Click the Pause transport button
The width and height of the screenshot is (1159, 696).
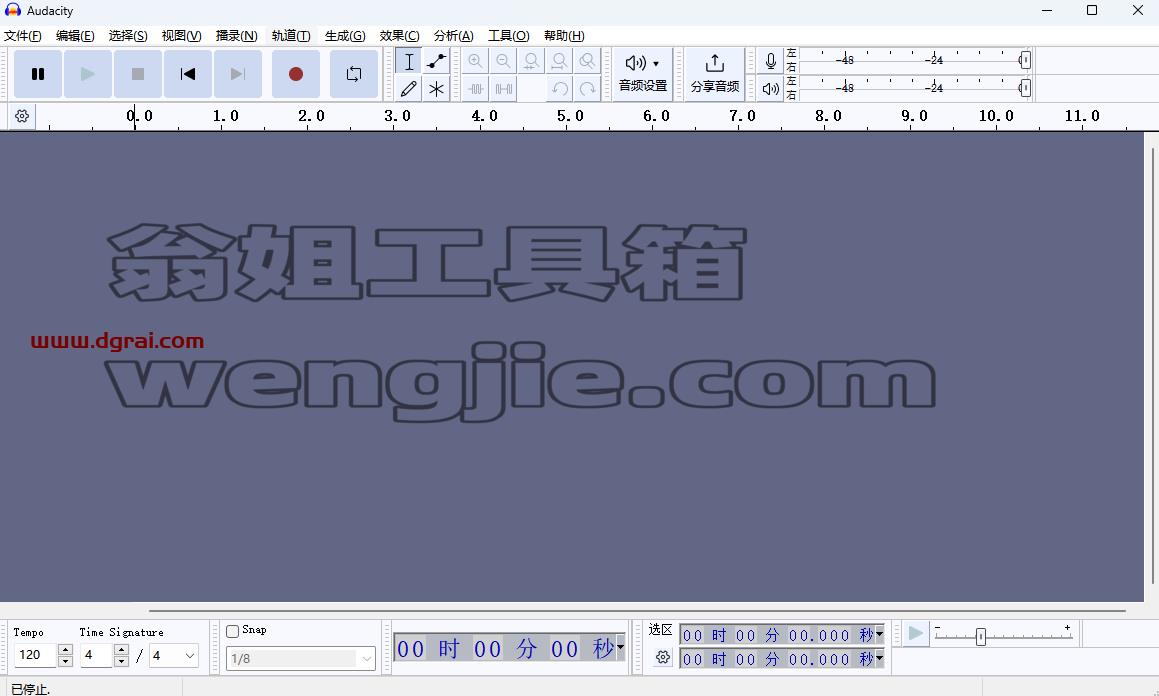point(38,74)
